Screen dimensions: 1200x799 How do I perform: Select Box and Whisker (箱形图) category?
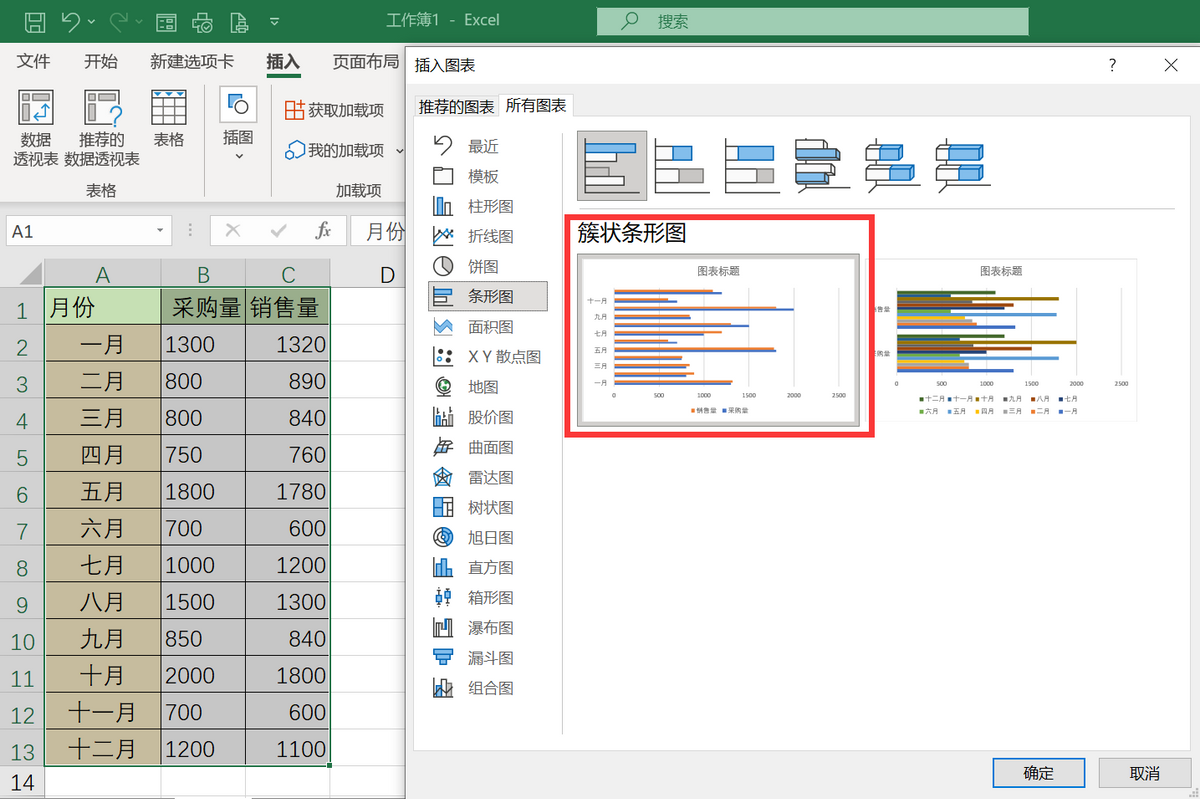[x=488, y=598]
